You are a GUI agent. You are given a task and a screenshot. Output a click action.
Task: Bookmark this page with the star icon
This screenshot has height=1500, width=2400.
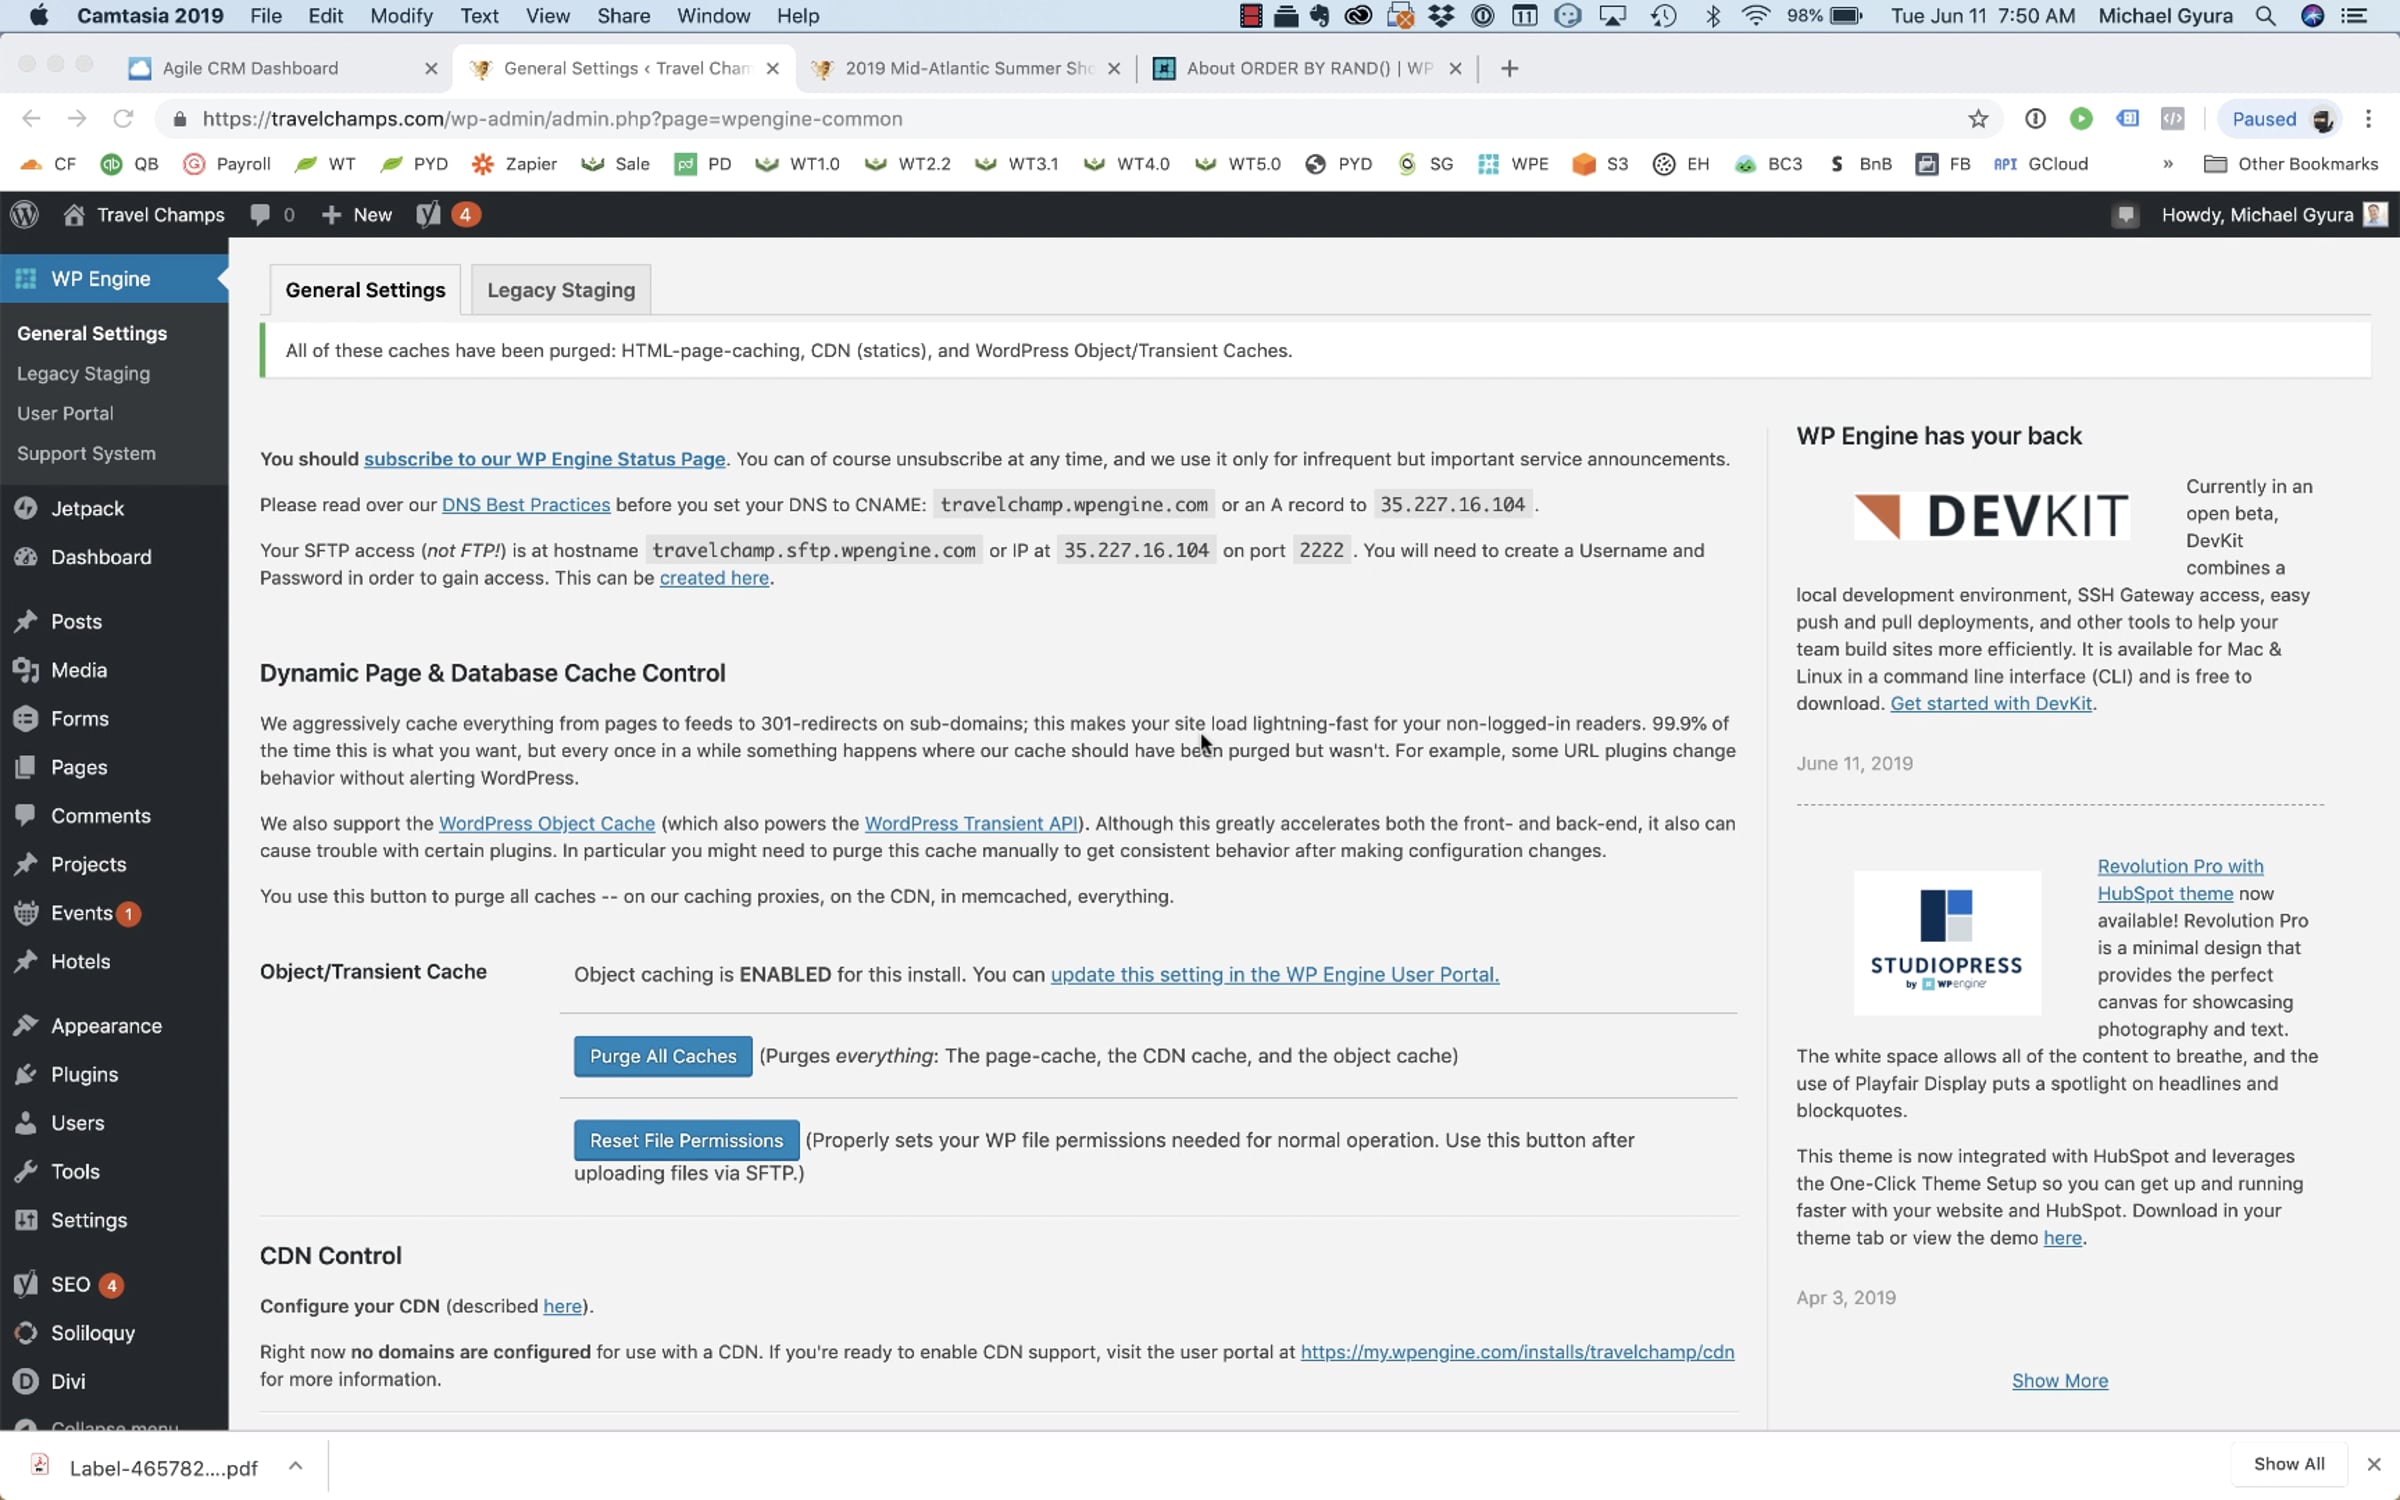click(1977, 119)
